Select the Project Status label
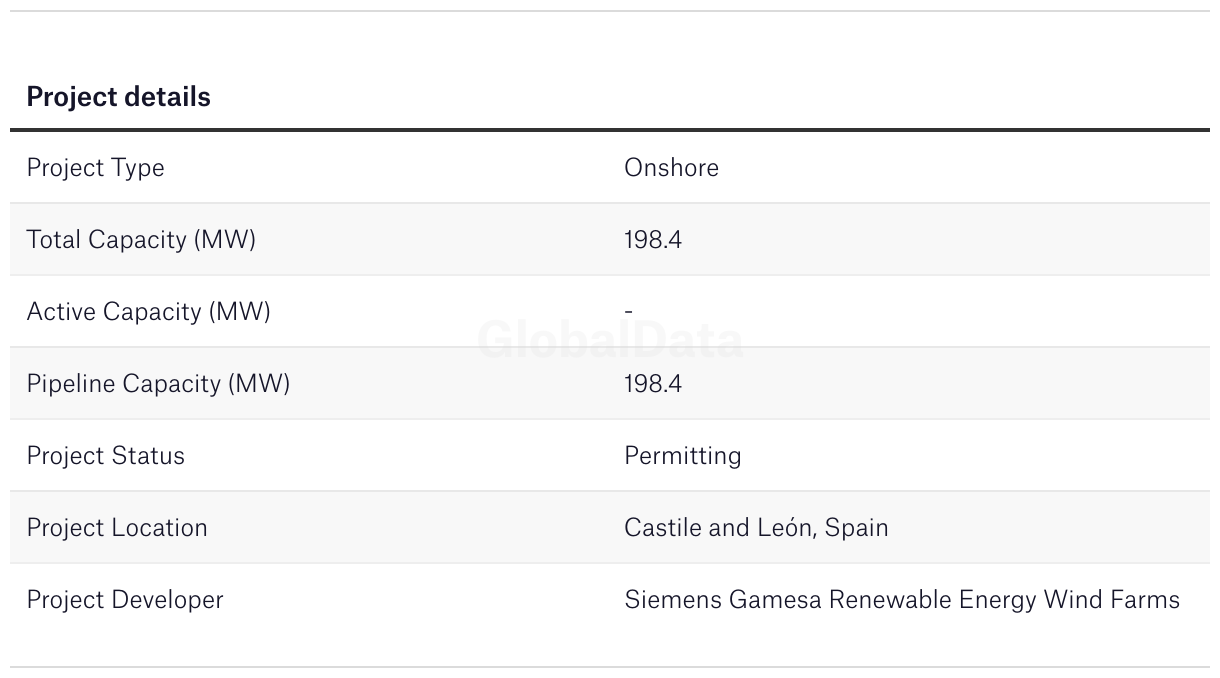Viewport: 1220px width, 678px height. tap(105, 456)
